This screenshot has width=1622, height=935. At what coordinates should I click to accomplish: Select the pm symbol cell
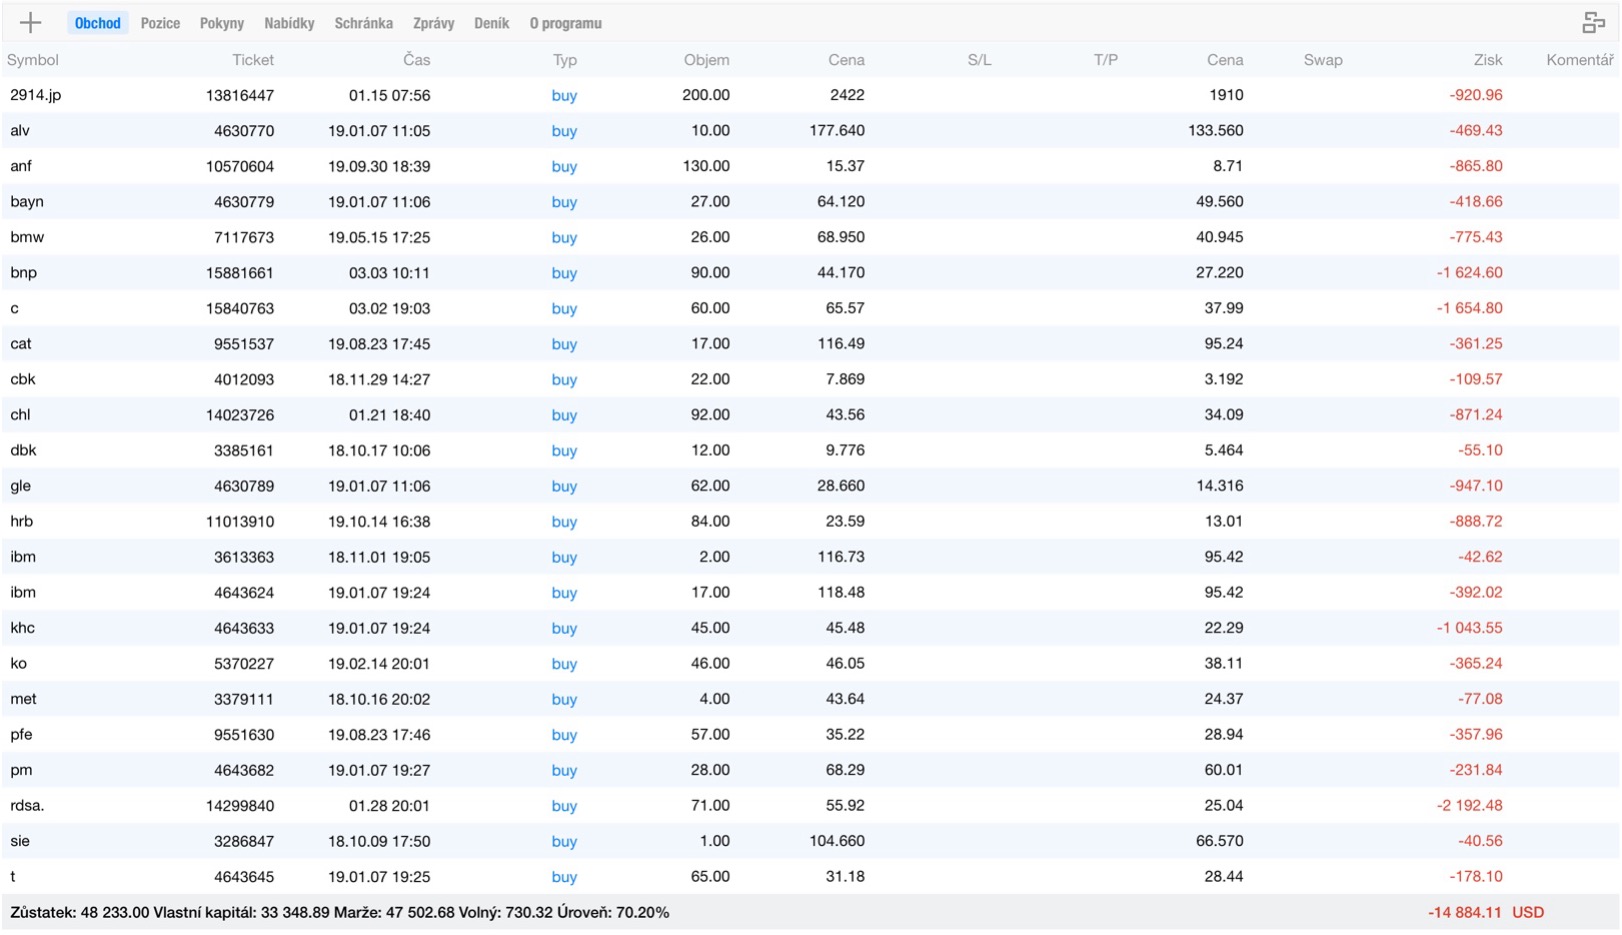pos(21,771)
